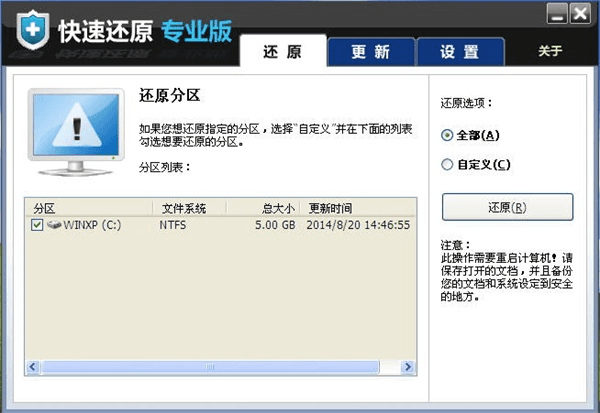Switch to the 还原 tab

coord(283,51)
